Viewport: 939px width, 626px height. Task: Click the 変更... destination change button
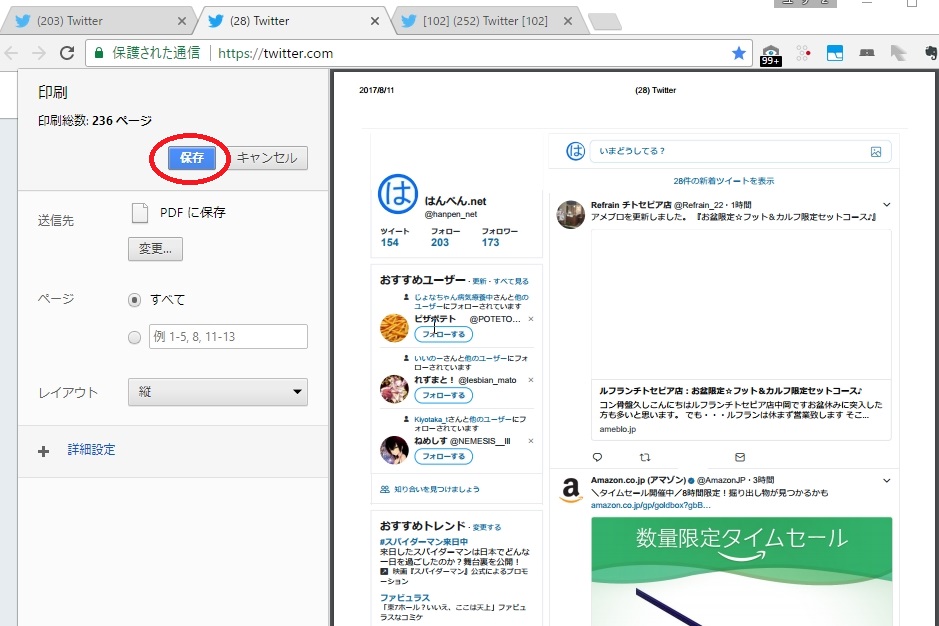pos(155,249)
